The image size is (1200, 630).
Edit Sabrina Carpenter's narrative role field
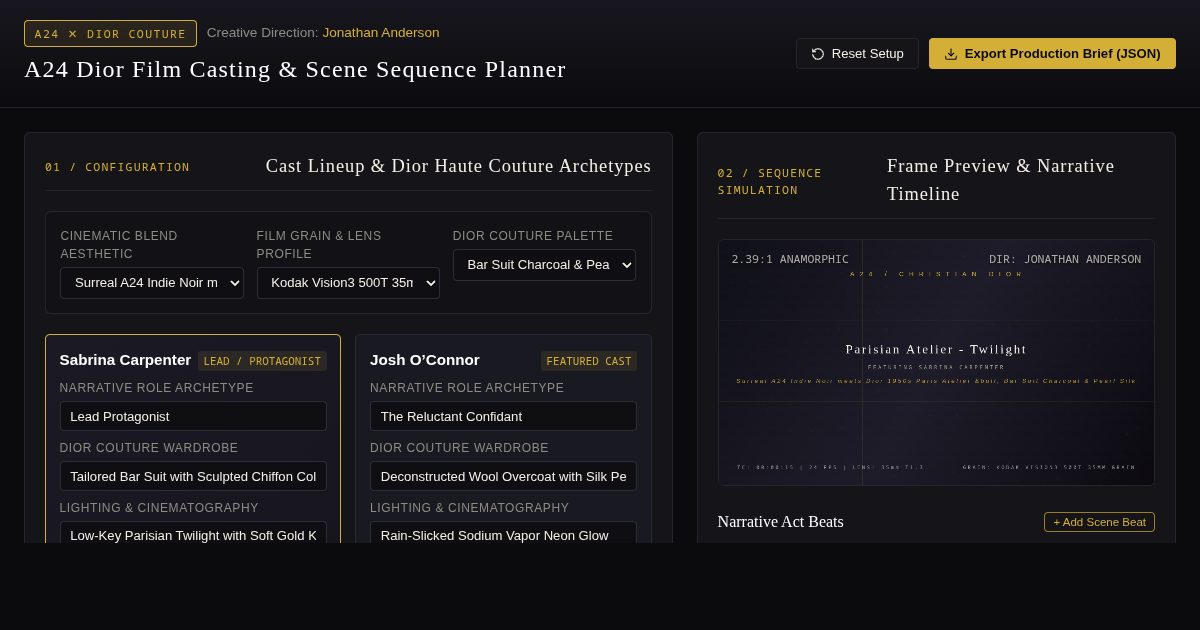coord(193,416)
